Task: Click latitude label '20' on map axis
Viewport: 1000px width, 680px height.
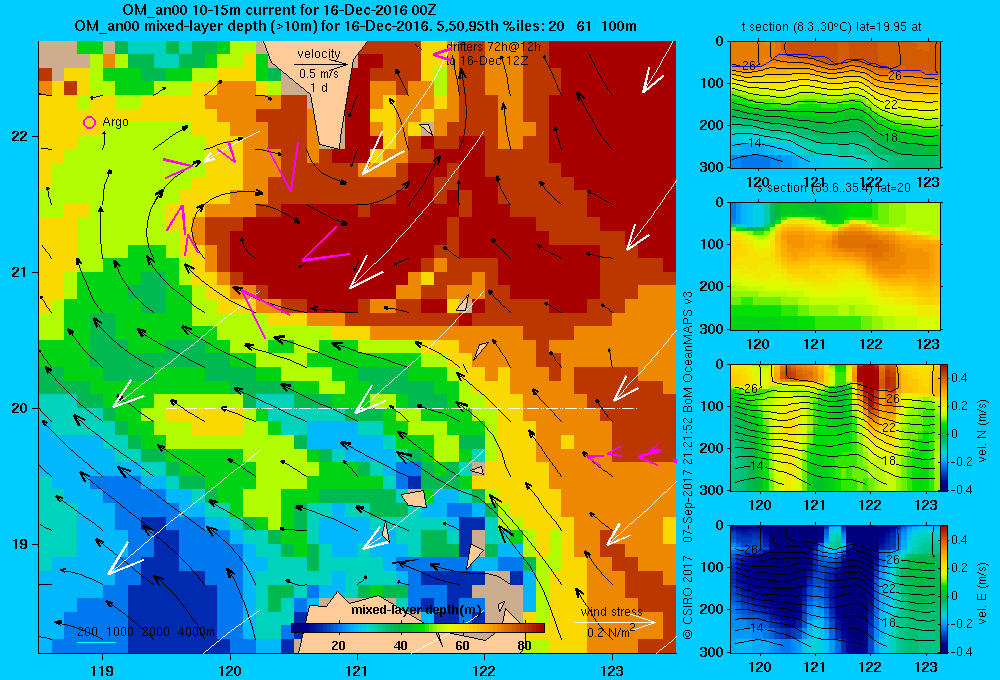Action: click(x=19, y=408)
